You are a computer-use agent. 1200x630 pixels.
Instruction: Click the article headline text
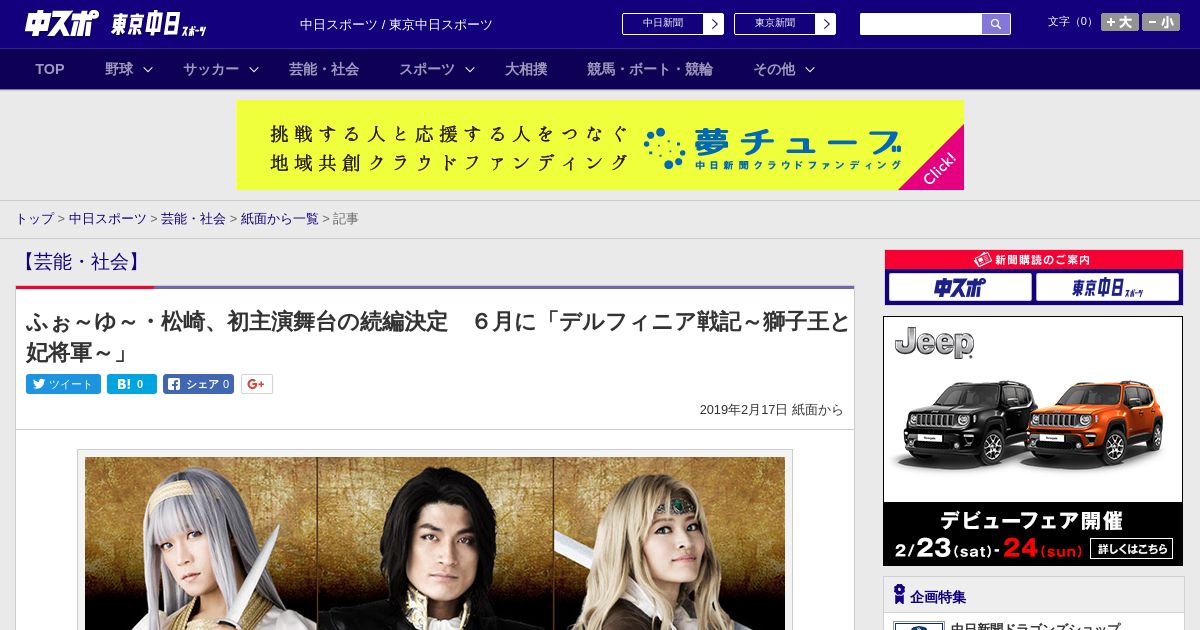pos(437,337)
